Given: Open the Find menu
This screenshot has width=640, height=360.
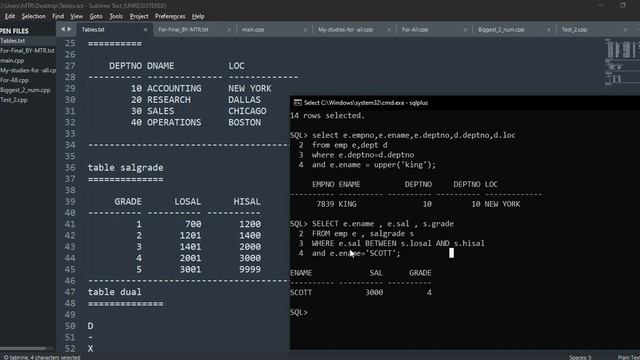Looking at the screenshot, I should [58, 16].
